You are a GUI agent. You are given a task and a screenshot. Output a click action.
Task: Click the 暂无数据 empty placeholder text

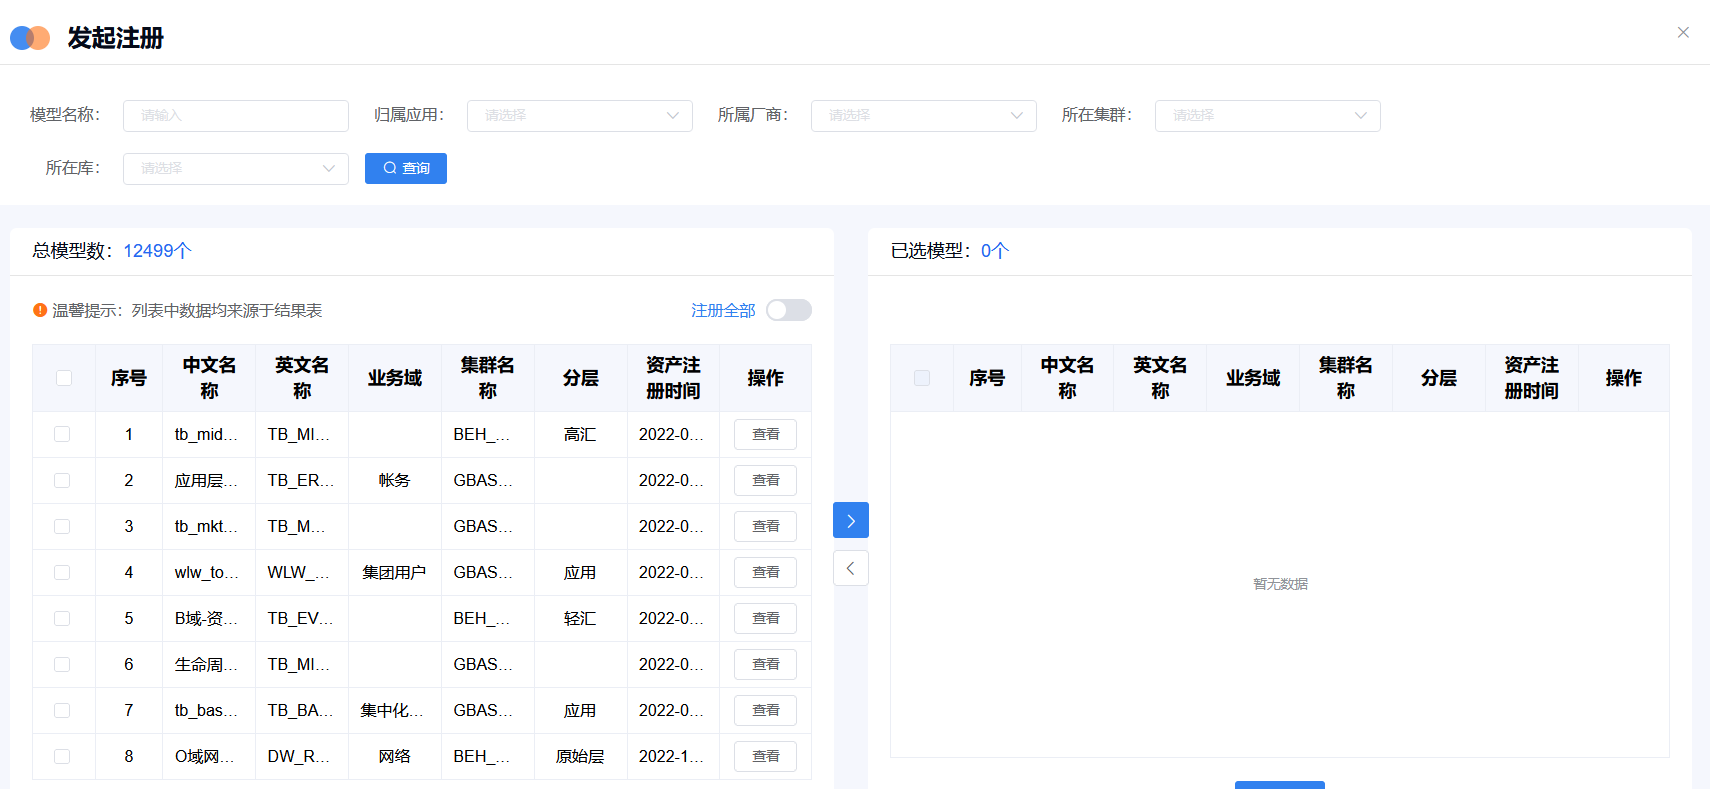(x=1280, y=584)
